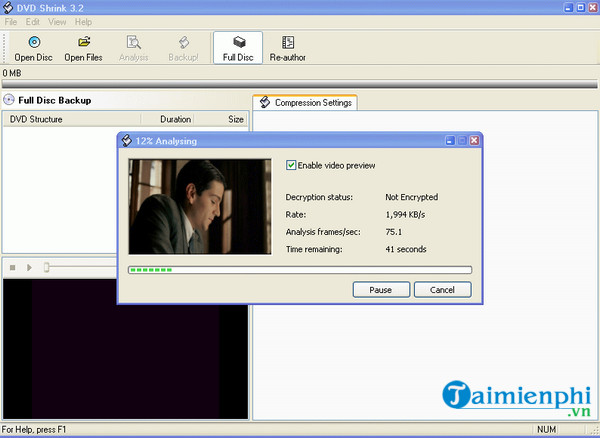Click the Open Disc toolbar icon
Image resolution: width=600 pixels, height=438 pixels.
[x=34, y=48]
